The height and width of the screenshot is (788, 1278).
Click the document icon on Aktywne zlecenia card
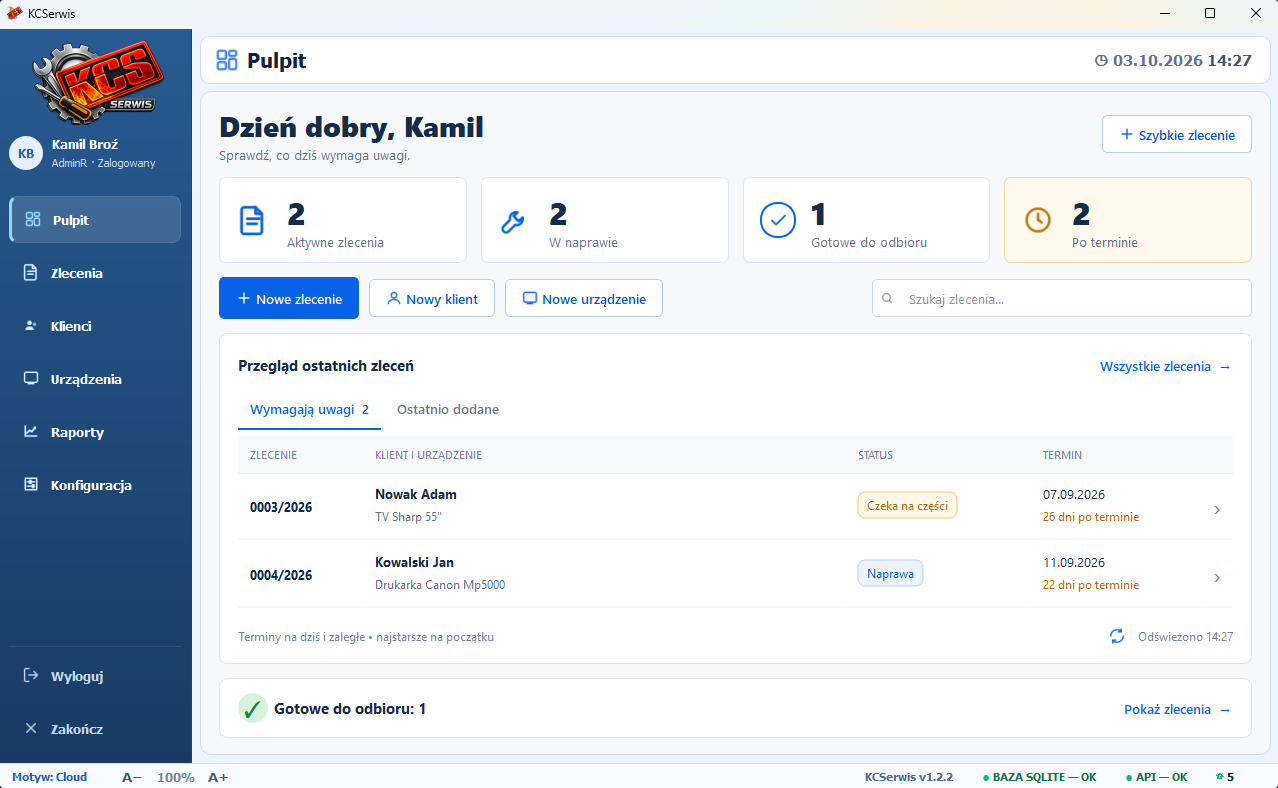tap(252, 220)
